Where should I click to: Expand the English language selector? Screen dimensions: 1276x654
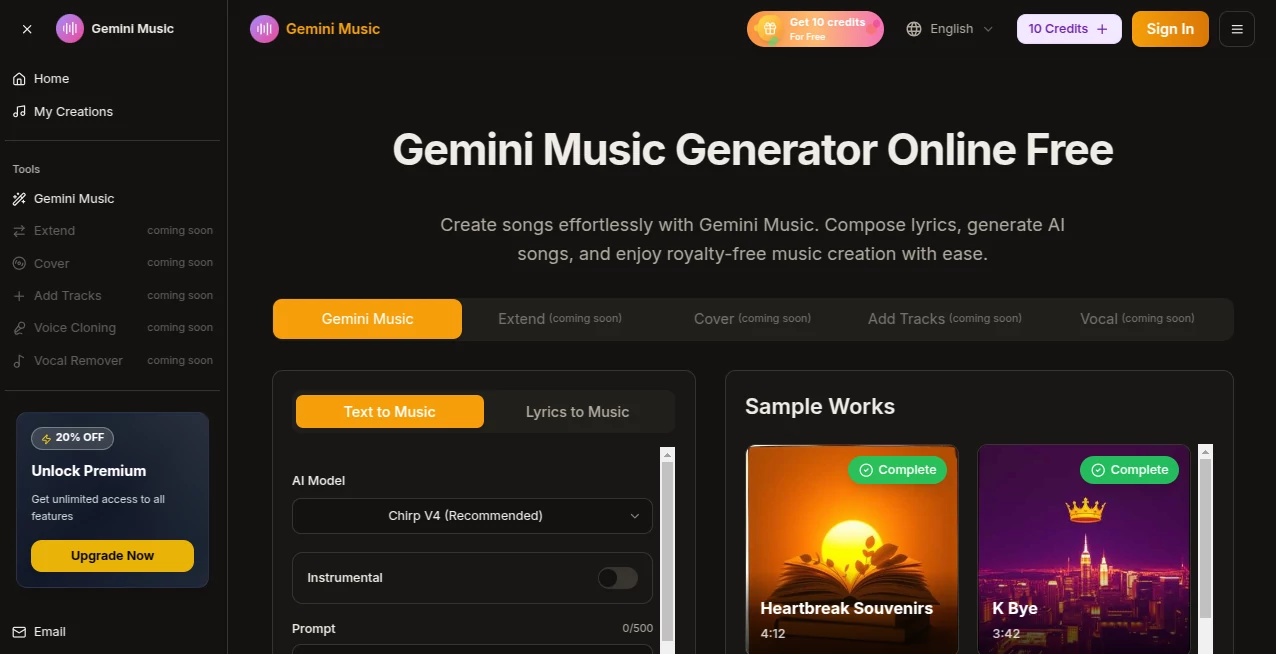(948, 29)
